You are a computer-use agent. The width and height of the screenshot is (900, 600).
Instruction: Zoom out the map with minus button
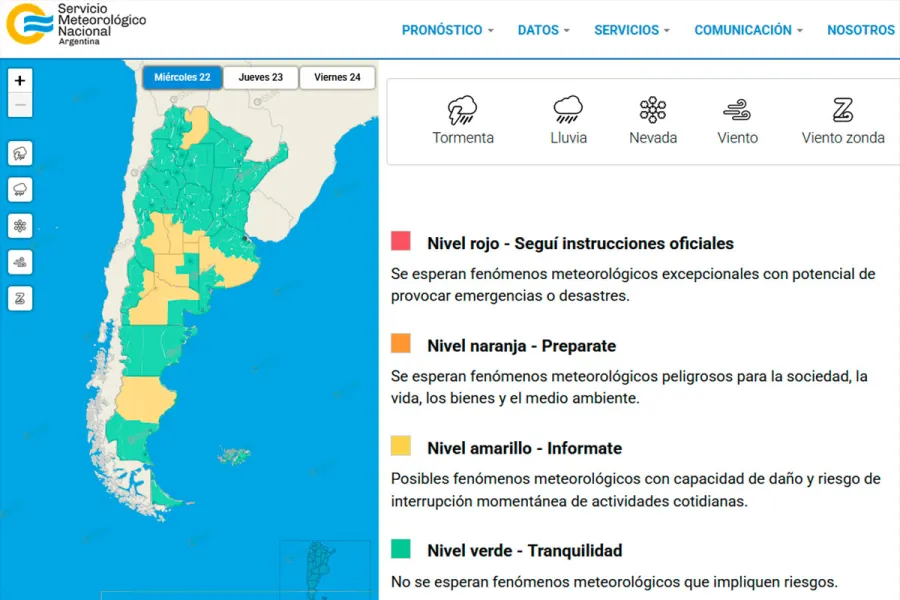pyautogui.click(x=20, y=105)
